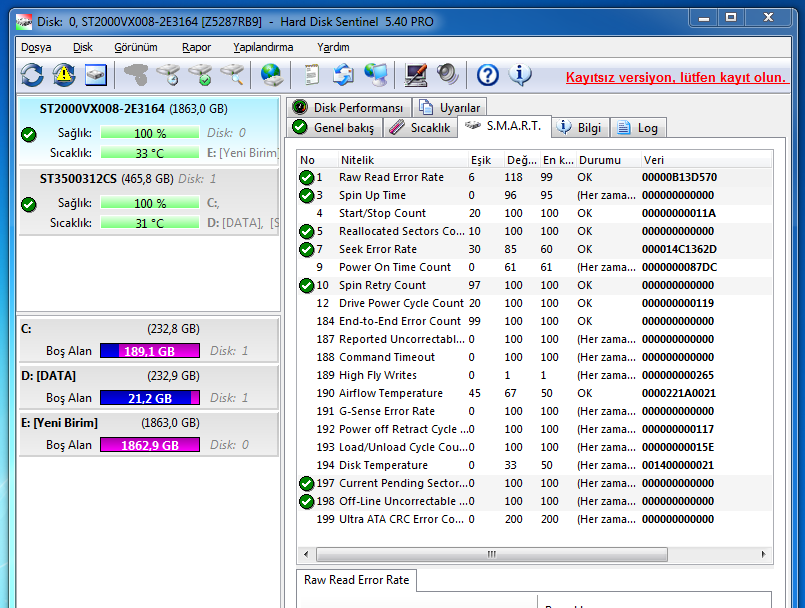The height and width of the screenshot is (608, 805).
Task: Select the Ultra ATA CRC Error Count row
Action: click(x=534, y=520)
